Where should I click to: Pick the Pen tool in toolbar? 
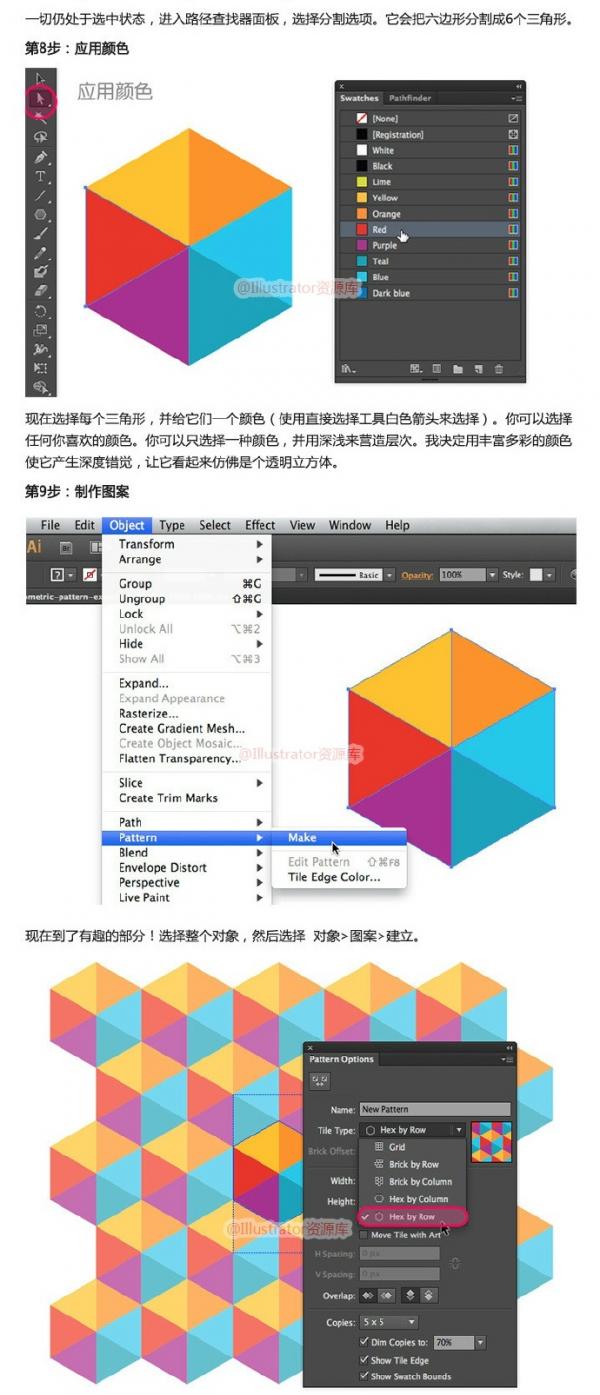coord(41,157)
